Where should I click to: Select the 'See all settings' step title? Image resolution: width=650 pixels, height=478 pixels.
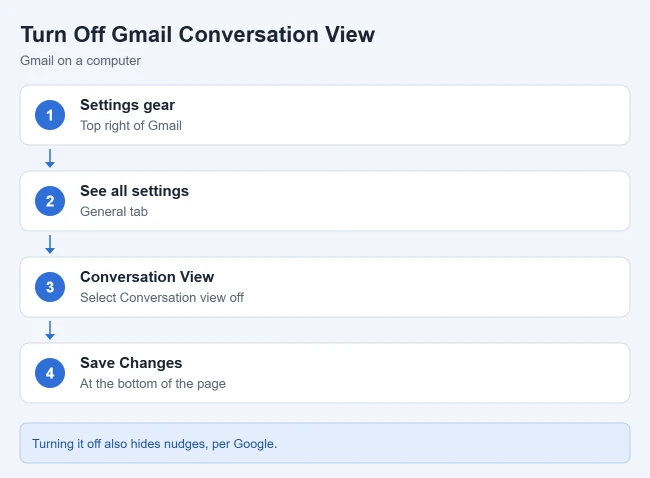[x=134, y=191]
